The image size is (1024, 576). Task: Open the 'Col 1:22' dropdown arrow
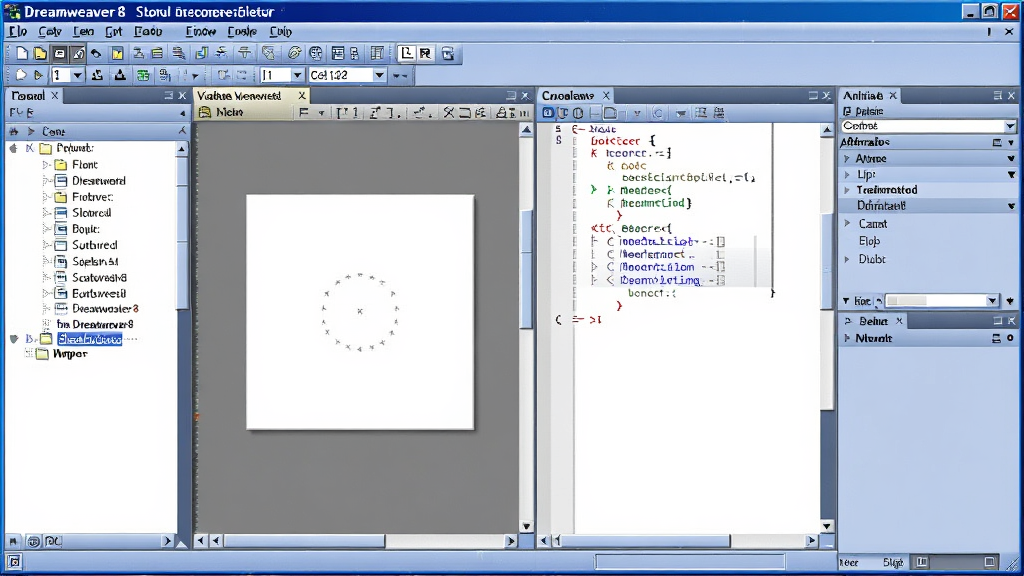coord(379,76)
